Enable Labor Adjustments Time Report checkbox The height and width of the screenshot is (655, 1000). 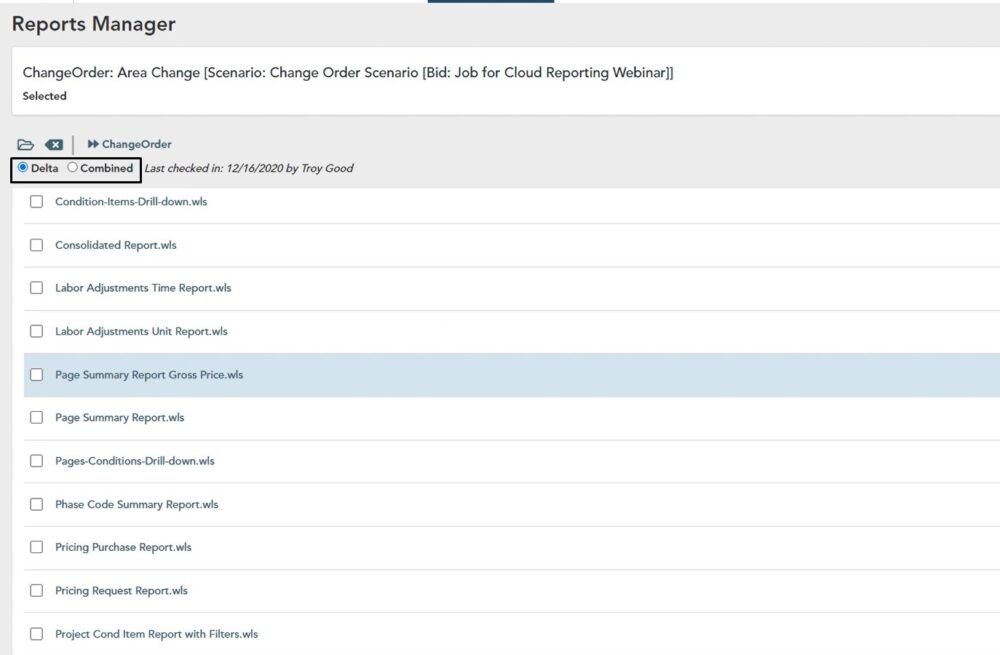point(36,288)
